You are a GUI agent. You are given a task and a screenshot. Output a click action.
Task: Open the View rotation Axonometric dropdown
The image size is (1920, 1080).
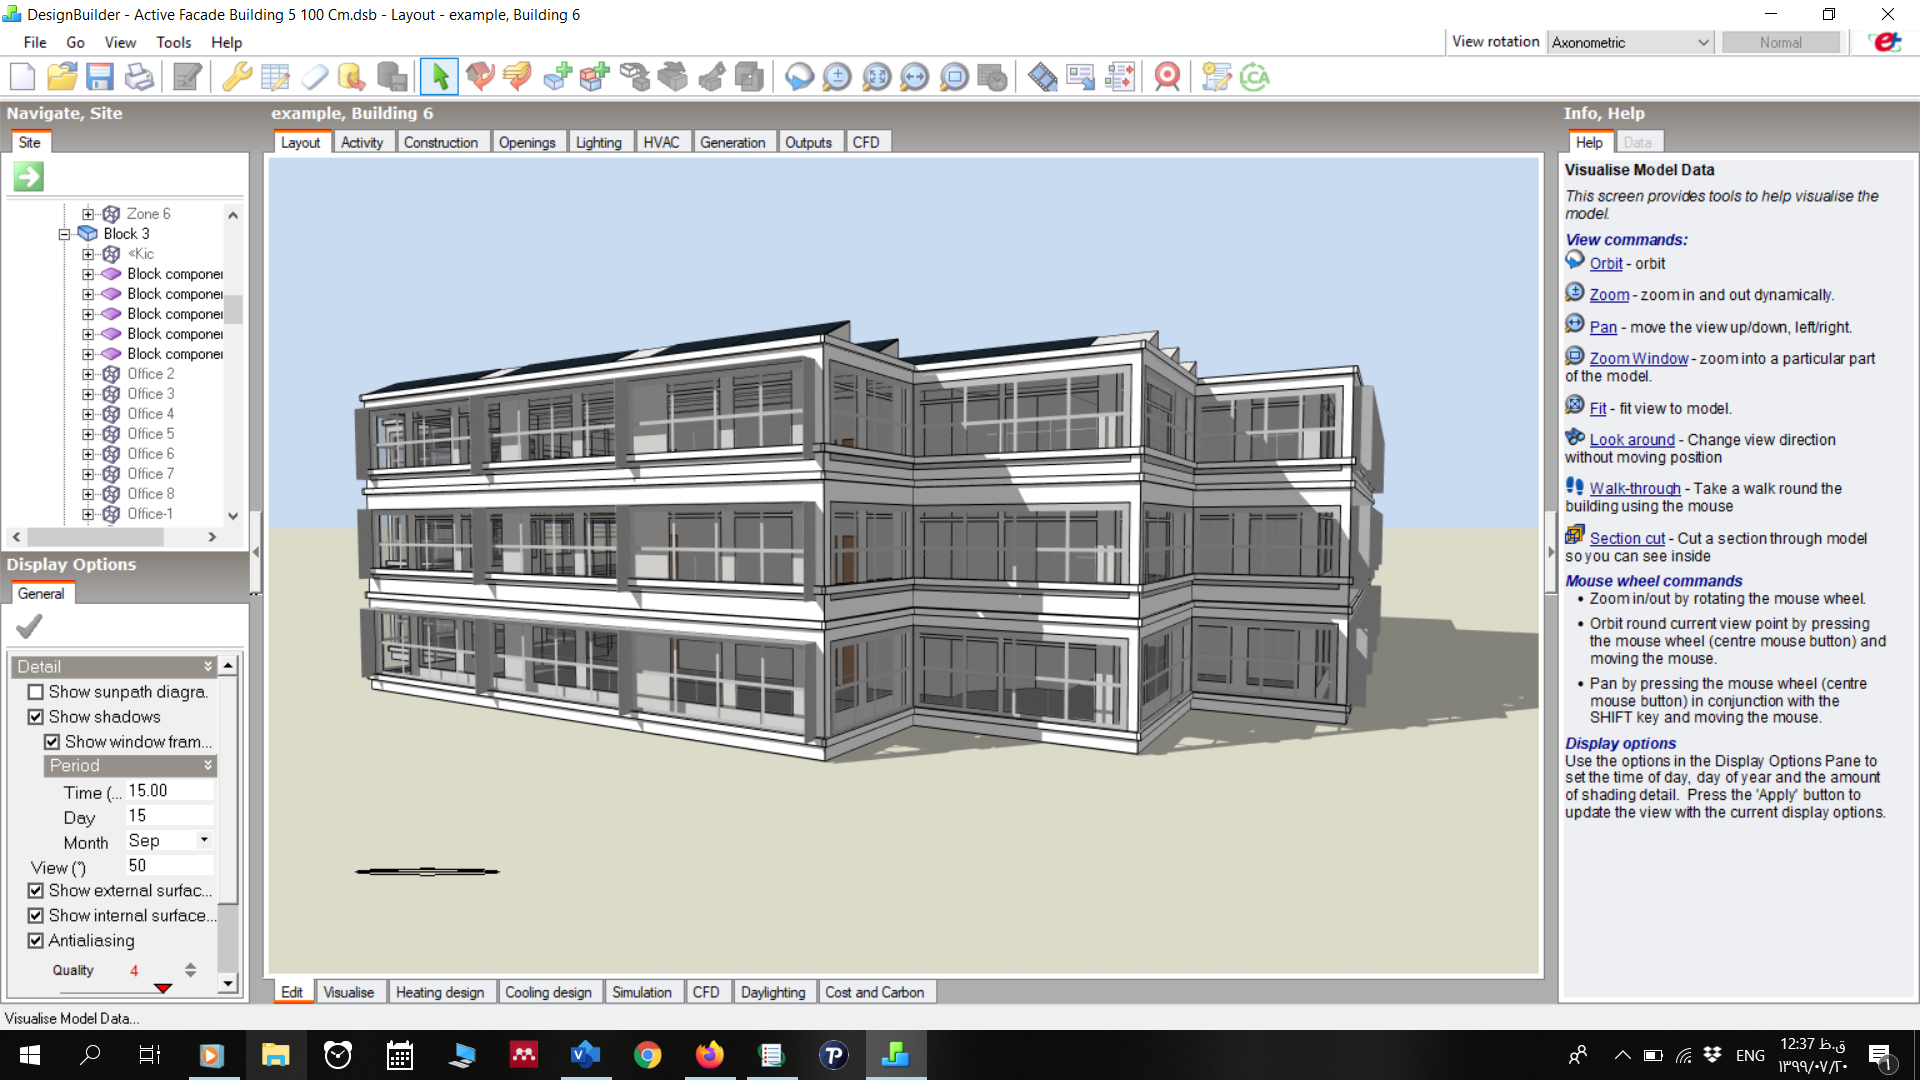[1631, 42]
